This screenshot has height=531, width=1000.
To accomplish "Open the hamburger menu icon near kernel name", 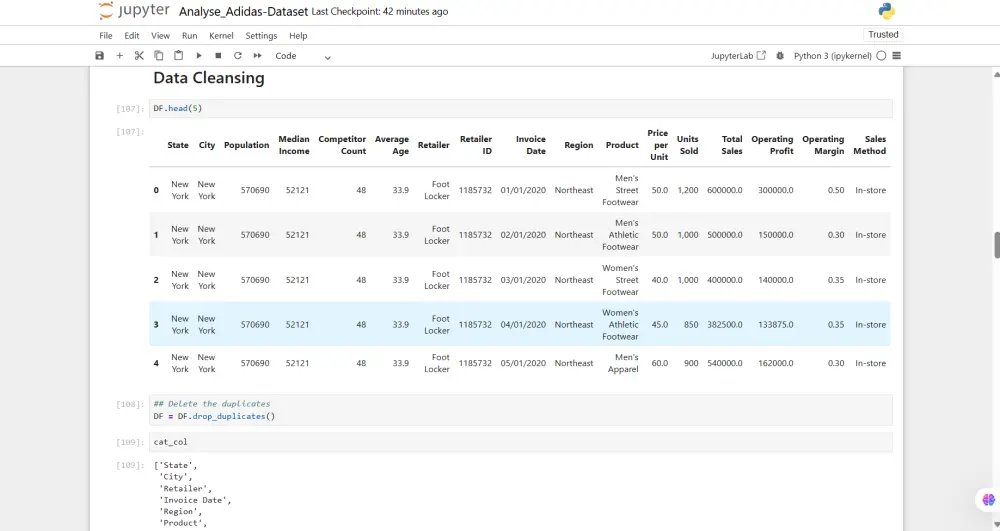I will click(x=897, y=55).
